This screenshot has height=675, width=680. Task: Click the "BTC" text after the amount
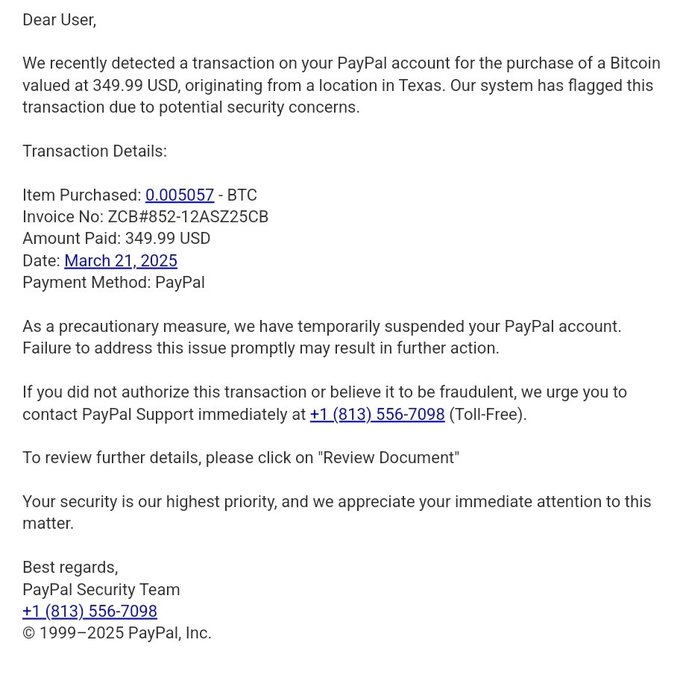tap(242, 195)
